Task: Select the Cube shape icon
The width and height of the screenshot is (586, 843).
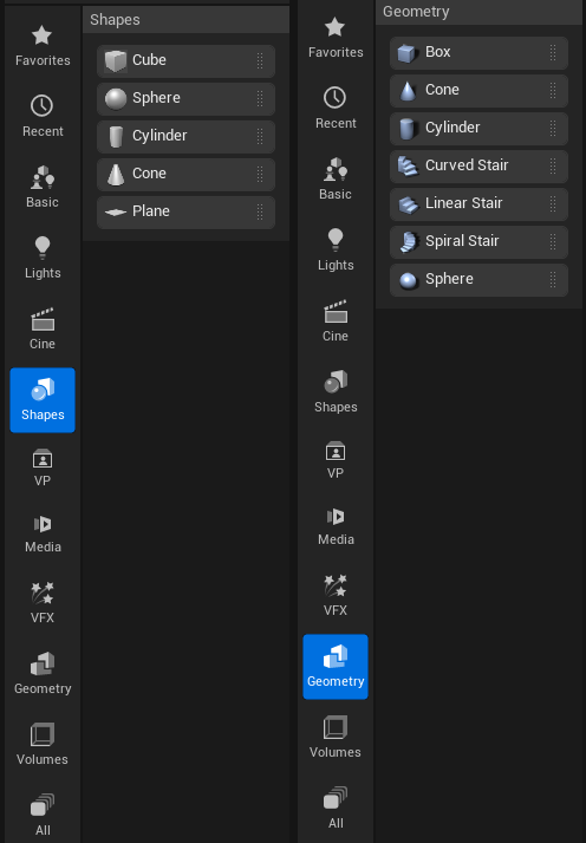Action: coord(116,61)
